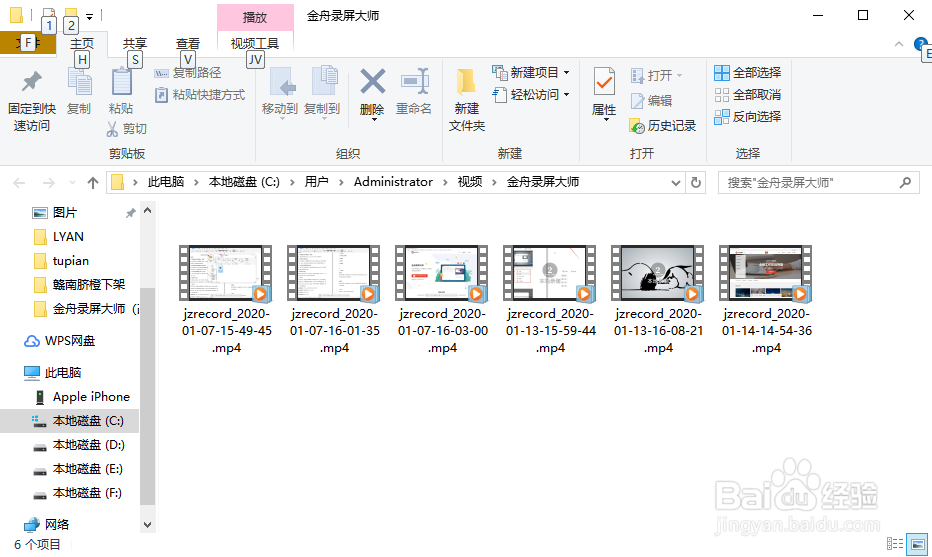Click Copy Path (复制路径)

click(x=188, y=73)
